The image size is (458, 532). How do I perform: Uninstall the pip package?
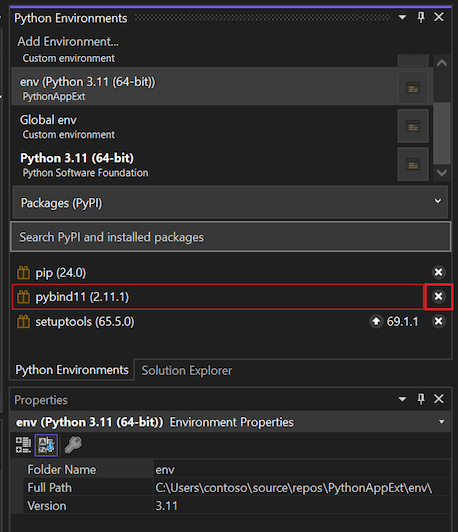[438, 272]
